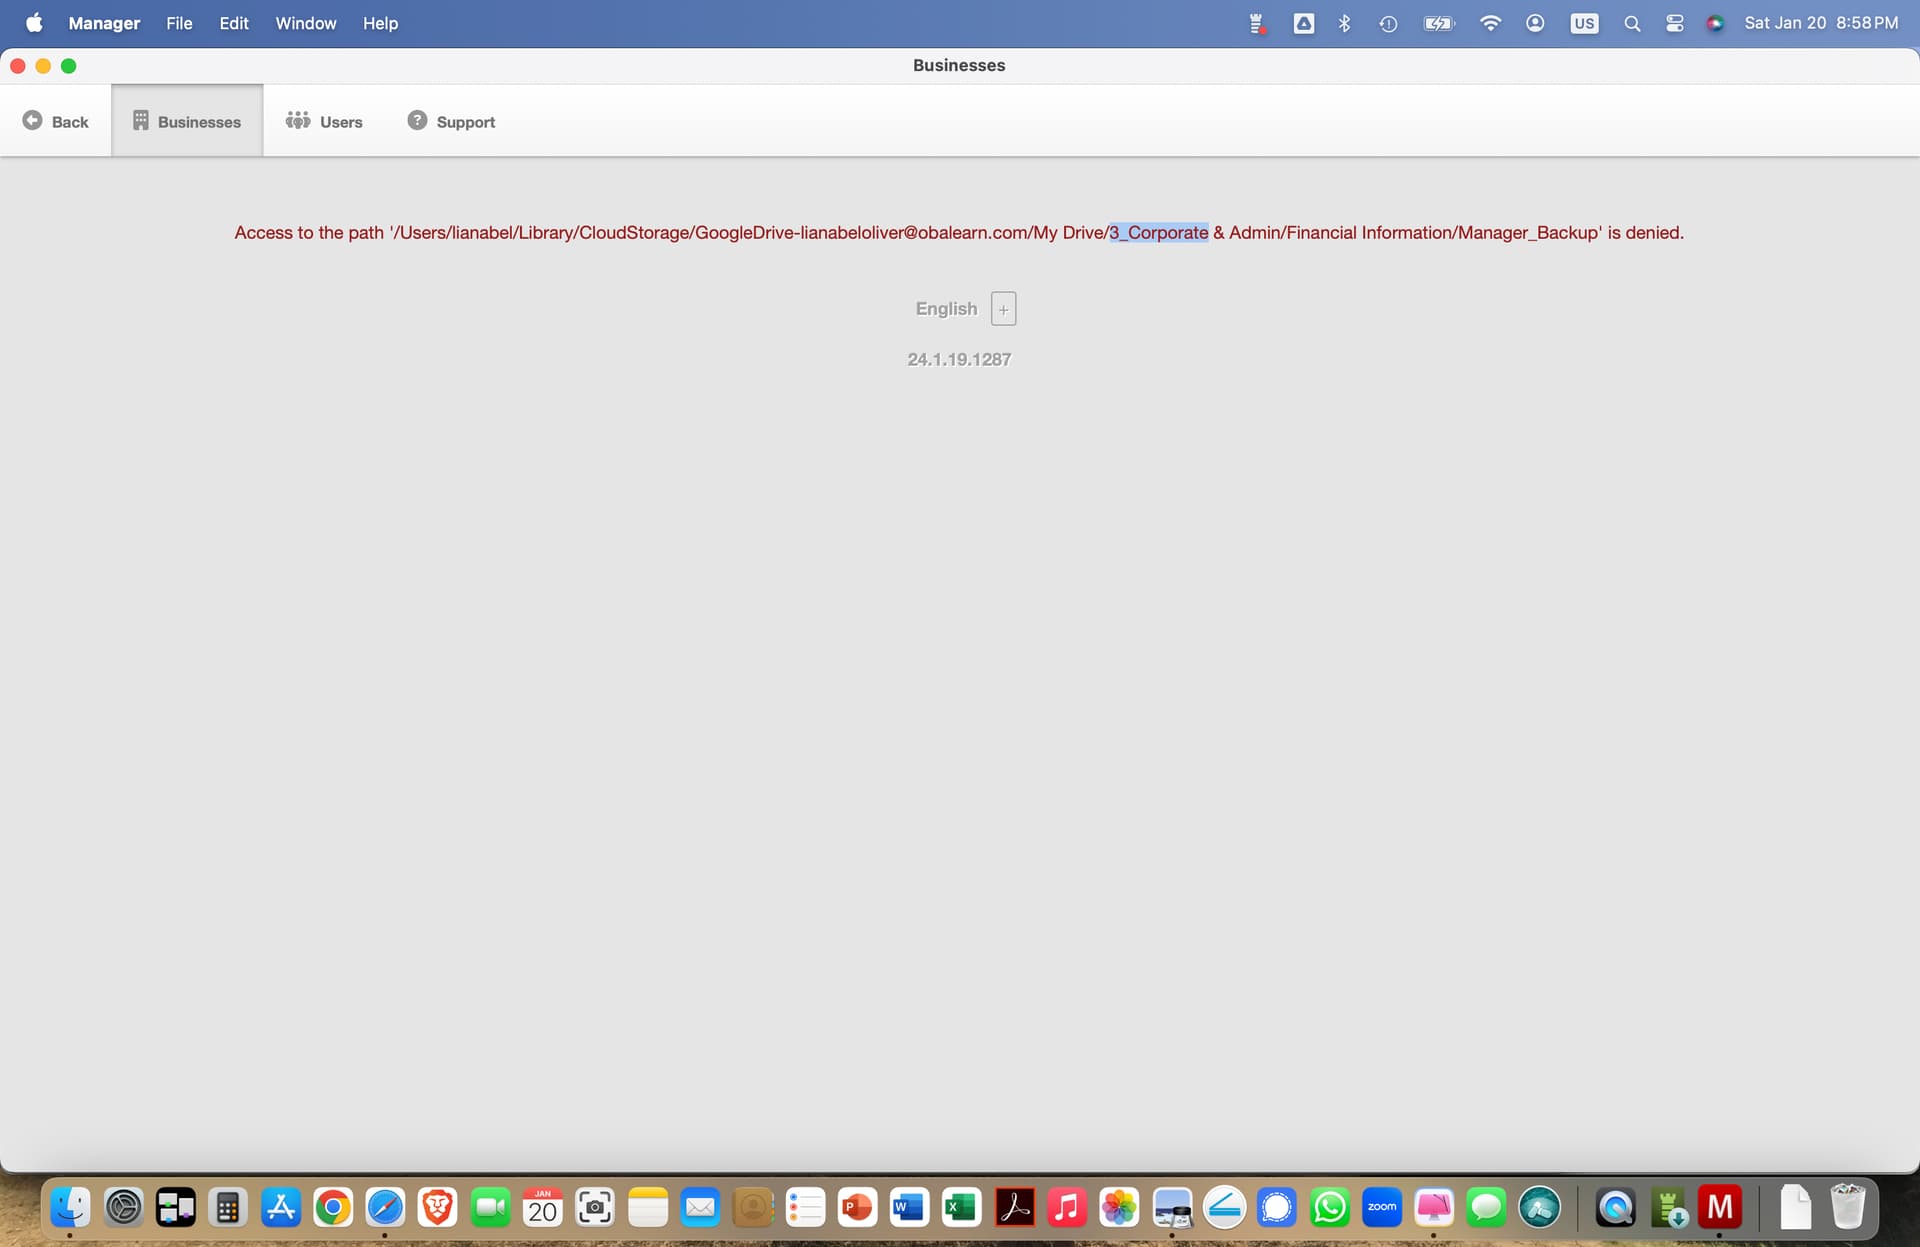The height and width of the screenshot is (1247, 1920).
Task: Open the Wi-Fi menu
Action: pos(1490,23)
